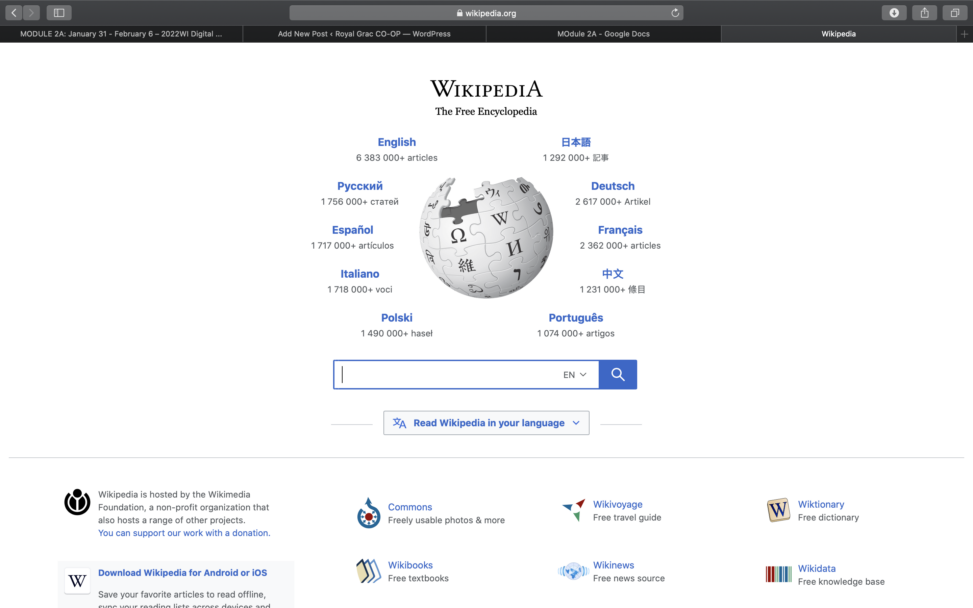Open the Wikibooks link
This screenshot has width=973, height=608.
[x=410, y=565]
